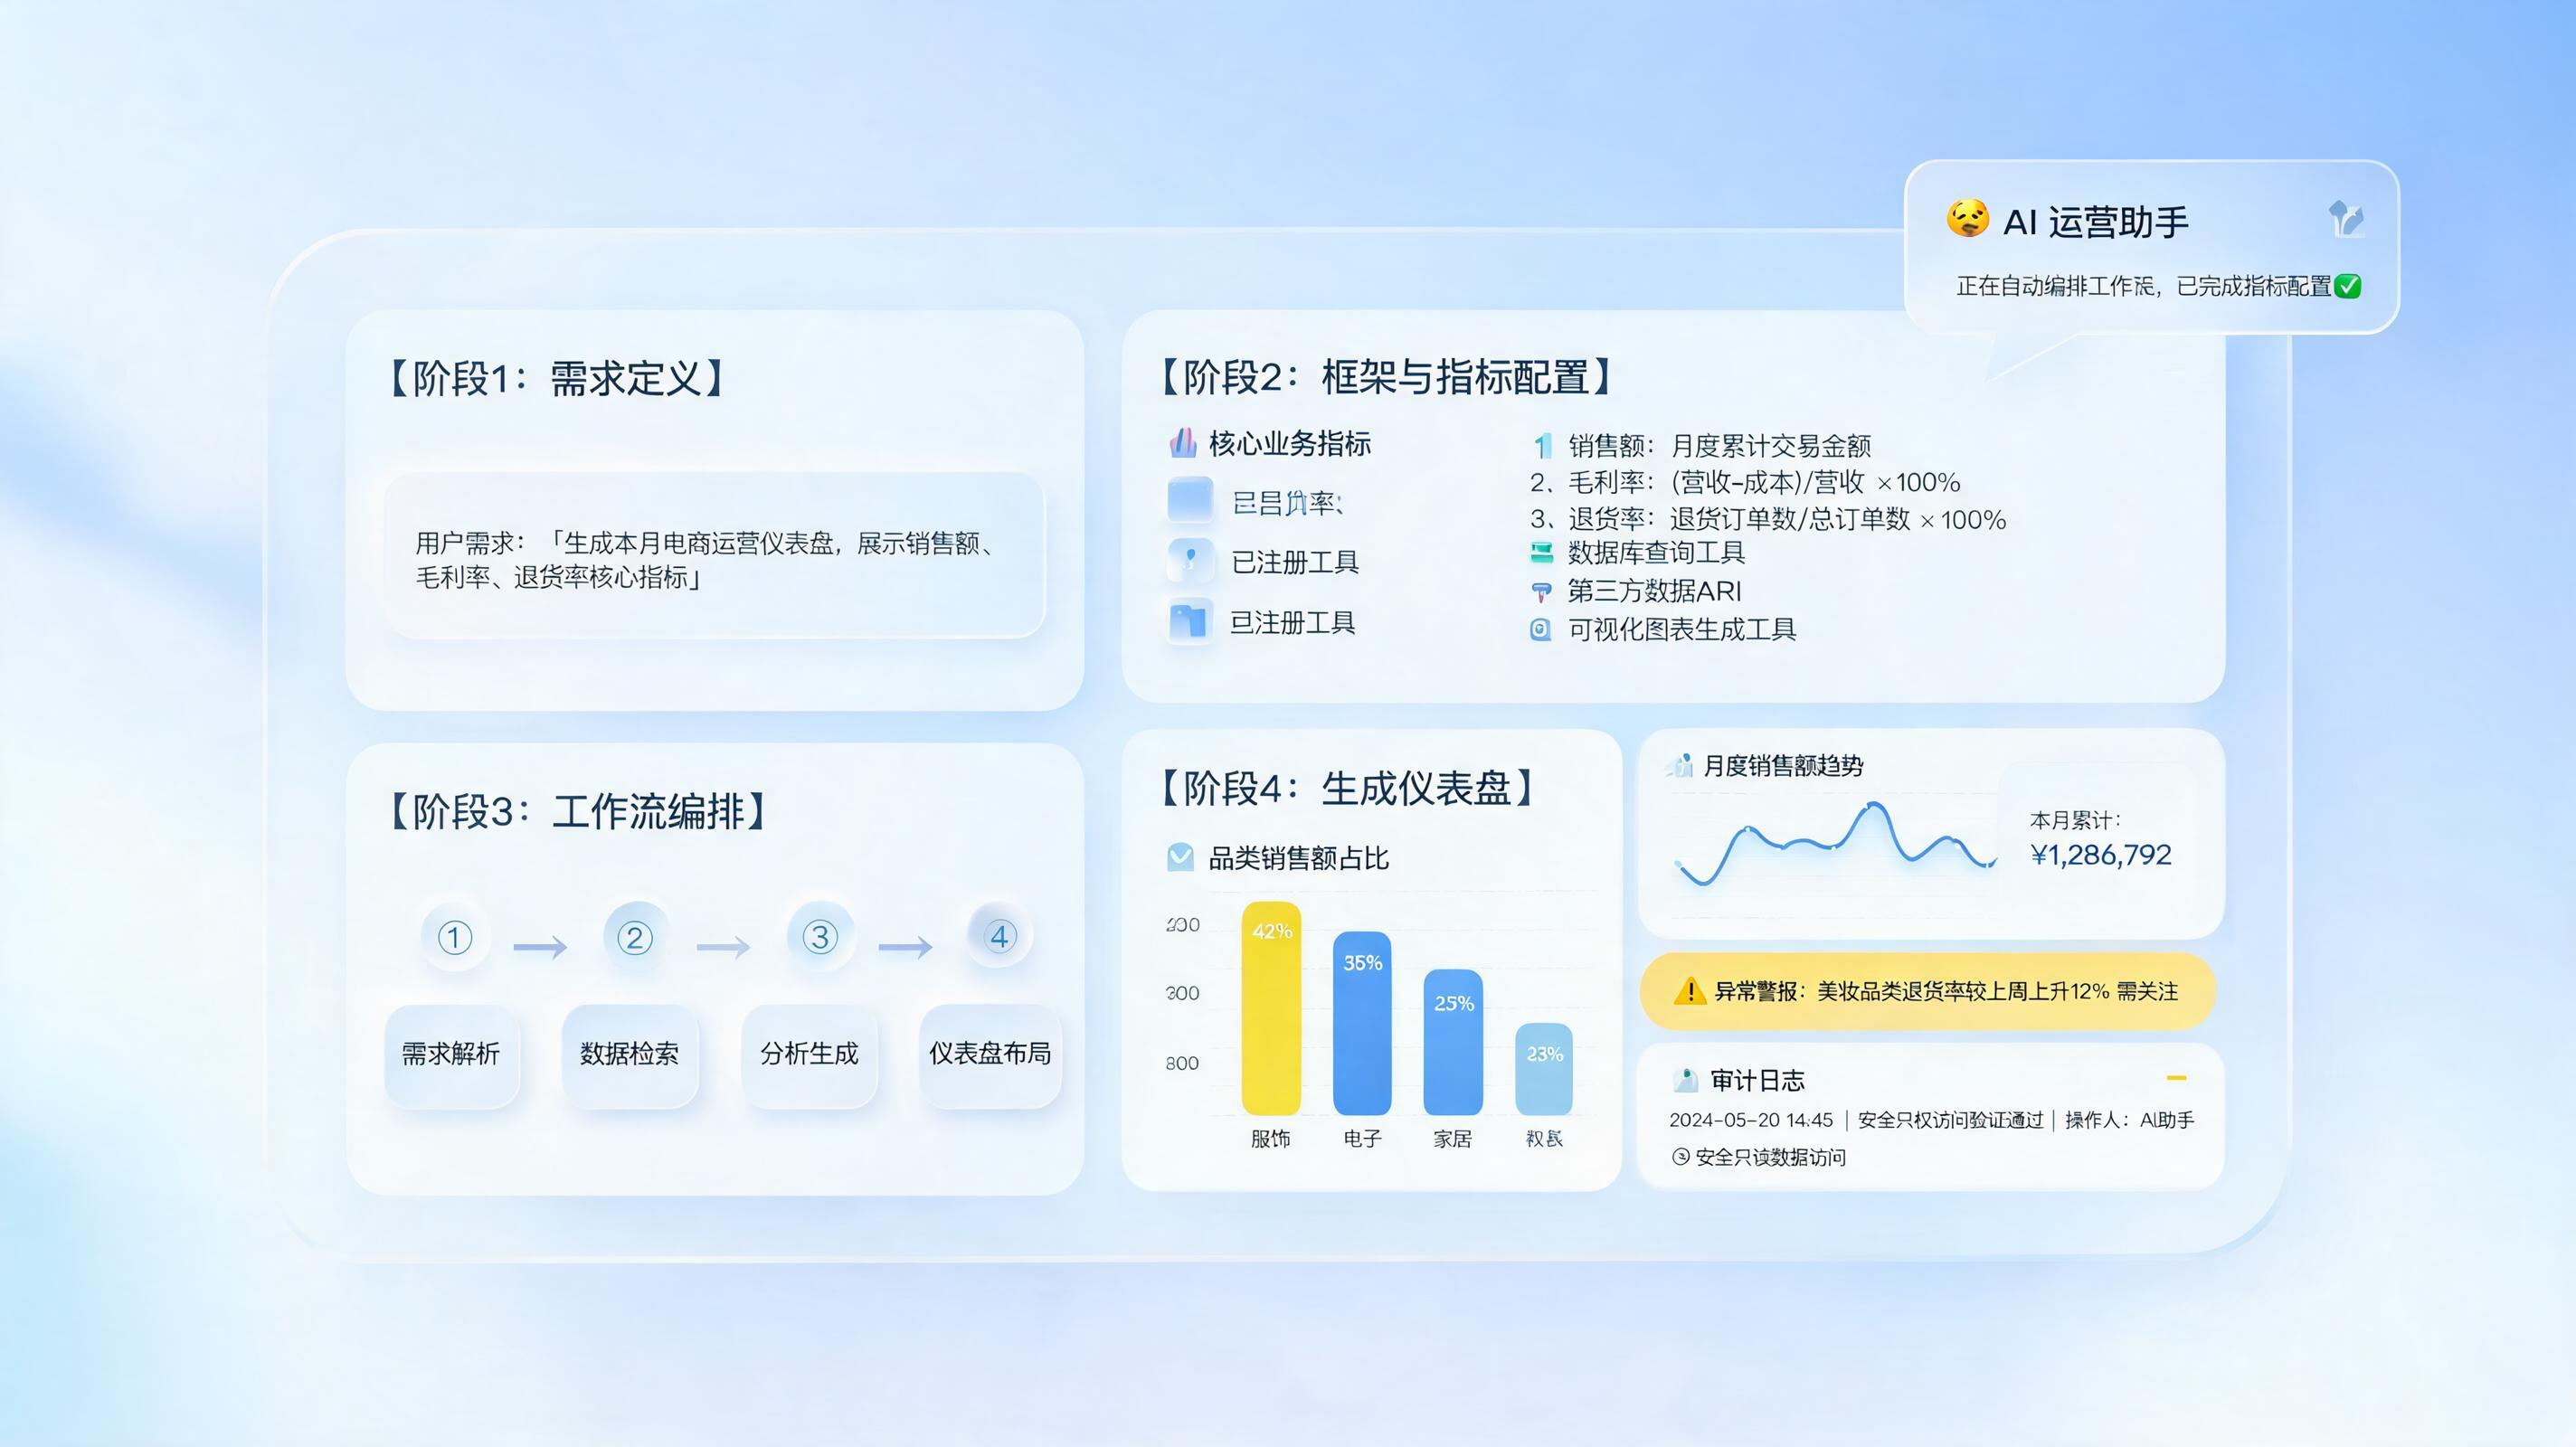Click the 销售额：月度累计交易金额 line
This screenshot has width=2576, height=1447.
click(x=1719, y=446)
